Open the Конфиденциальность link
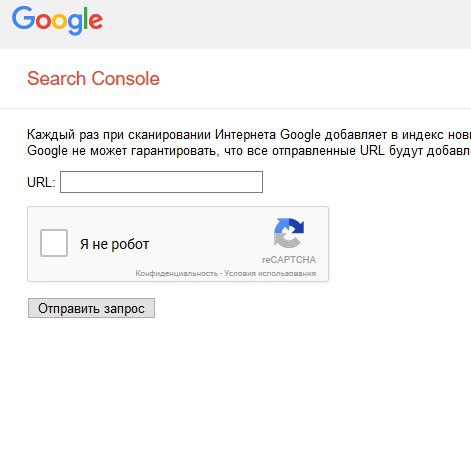The image size is (471, 465). pos(176,273)
